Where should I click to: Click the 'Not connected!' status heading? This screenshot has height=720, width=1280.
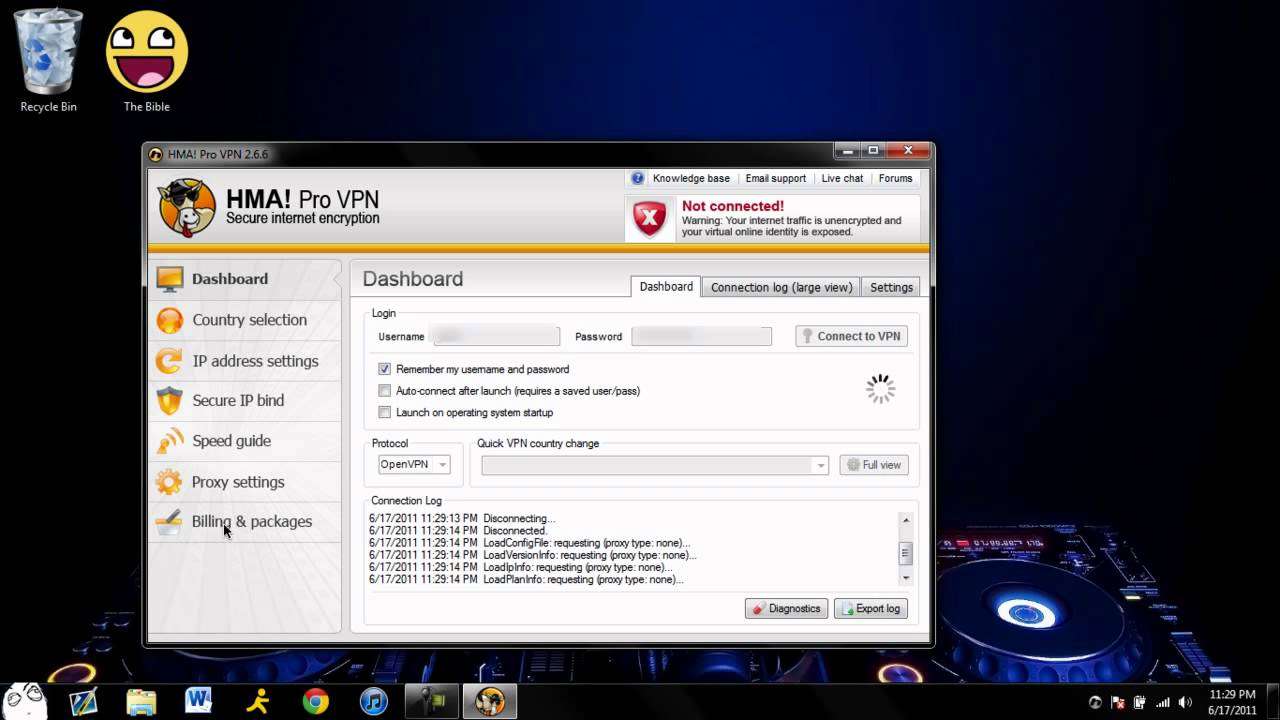click(733, 206)
